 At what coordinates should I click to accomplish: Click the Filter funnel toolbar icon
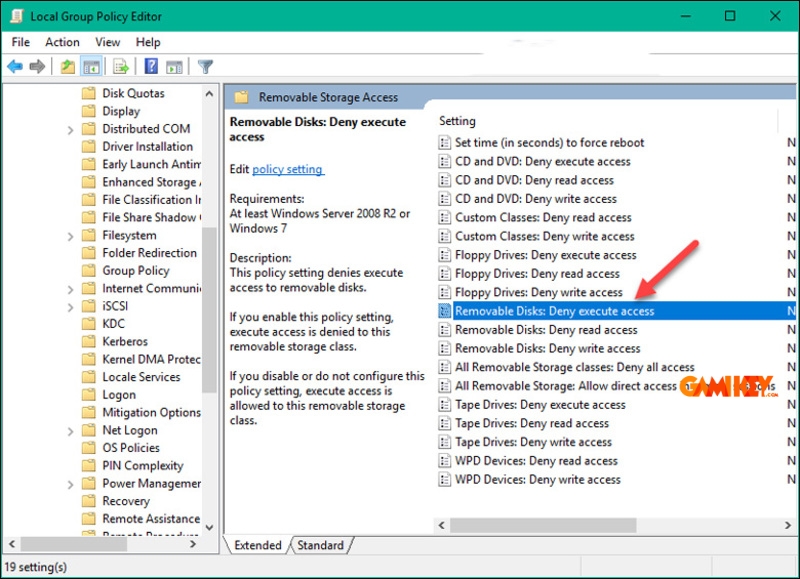point(205,66)
